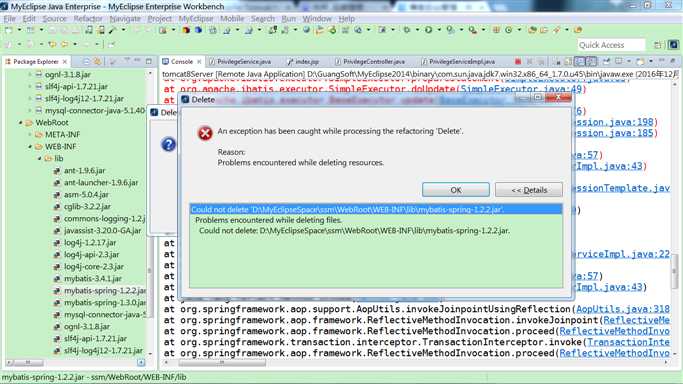Terminate the server with the red square icon
The height and width of the screenshot is (384, 683).
518,61
